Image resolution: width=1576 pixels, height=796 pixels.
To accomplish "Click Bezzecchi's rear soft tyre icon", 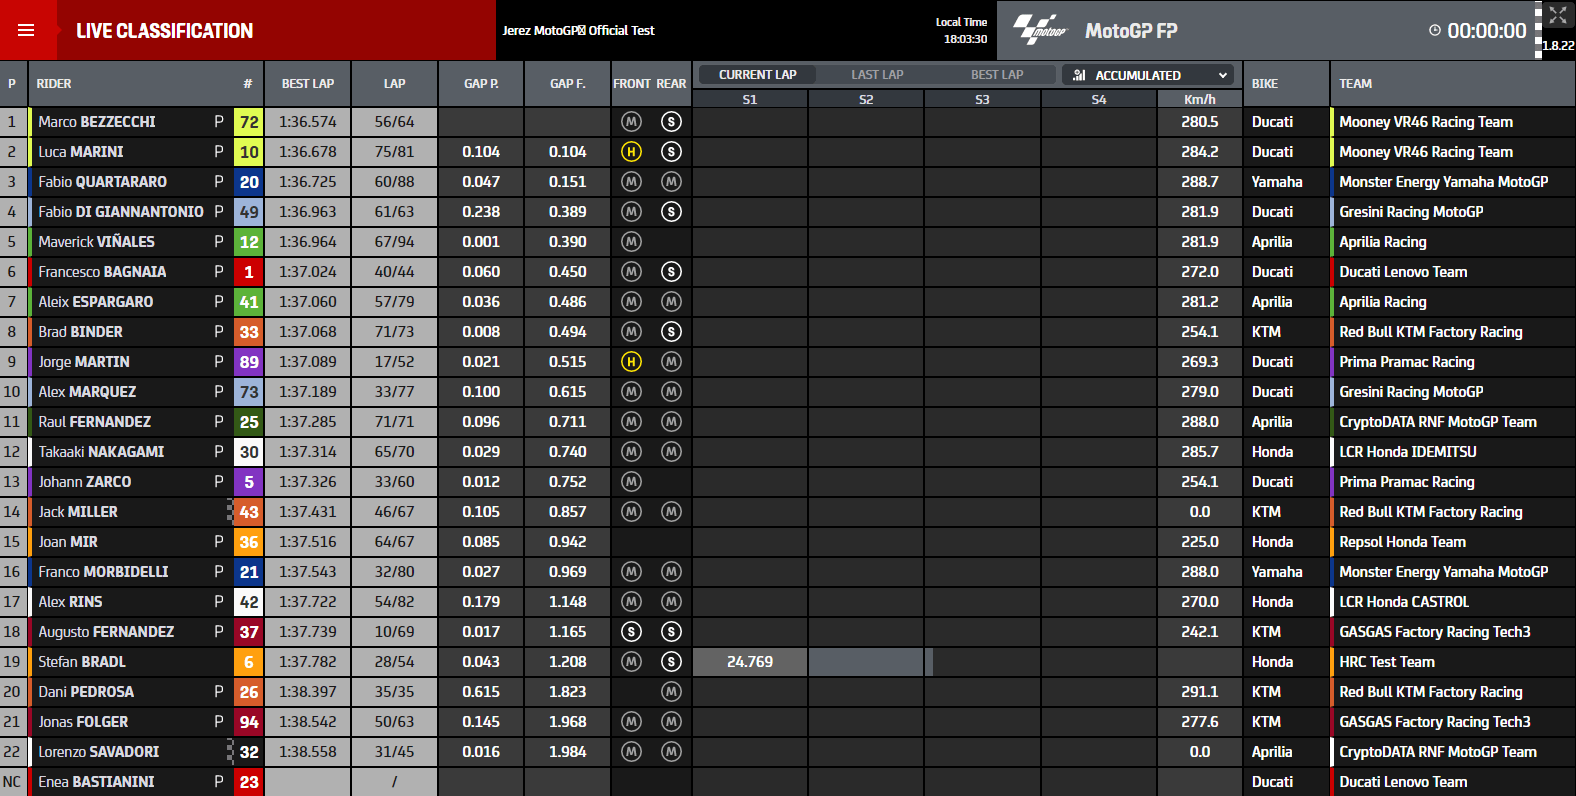I will coord(671,122).
